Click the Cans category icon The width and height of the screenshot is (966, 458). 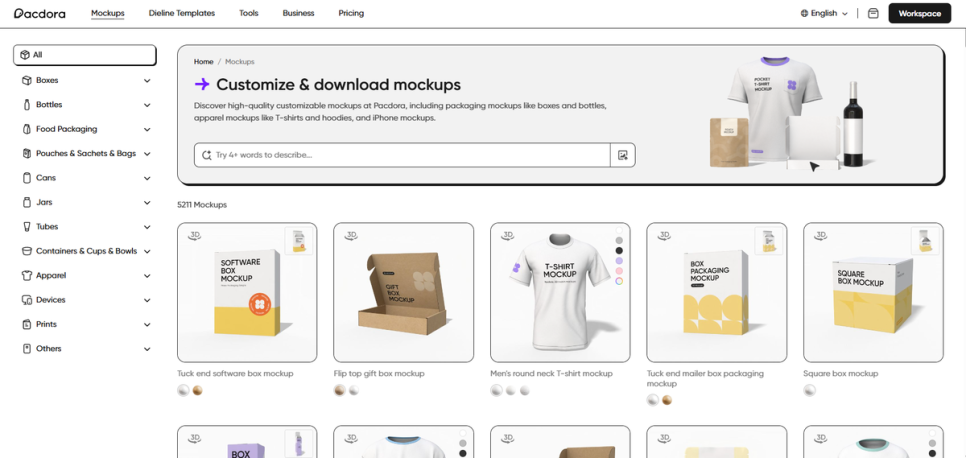click(26, 178)
